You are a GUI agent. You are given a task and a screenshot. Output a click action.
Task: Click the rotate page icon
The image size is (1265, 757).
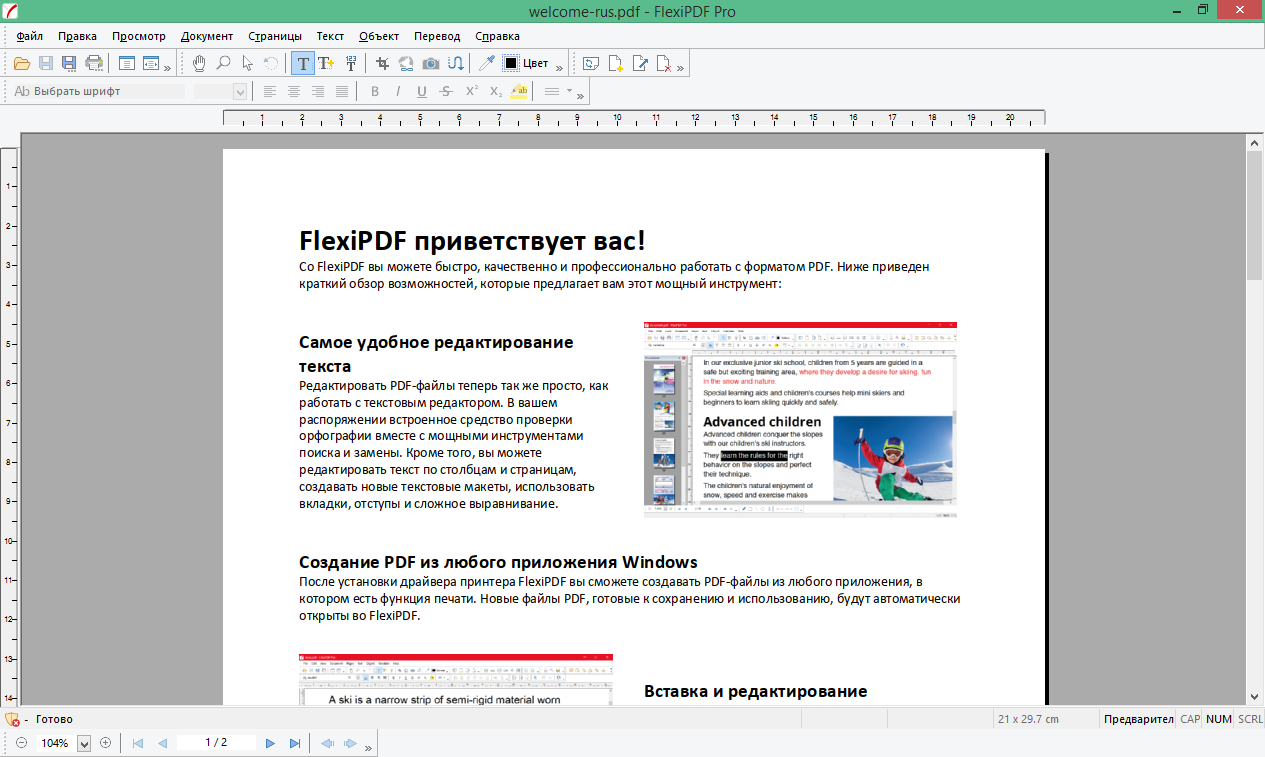tap(590, 63)
